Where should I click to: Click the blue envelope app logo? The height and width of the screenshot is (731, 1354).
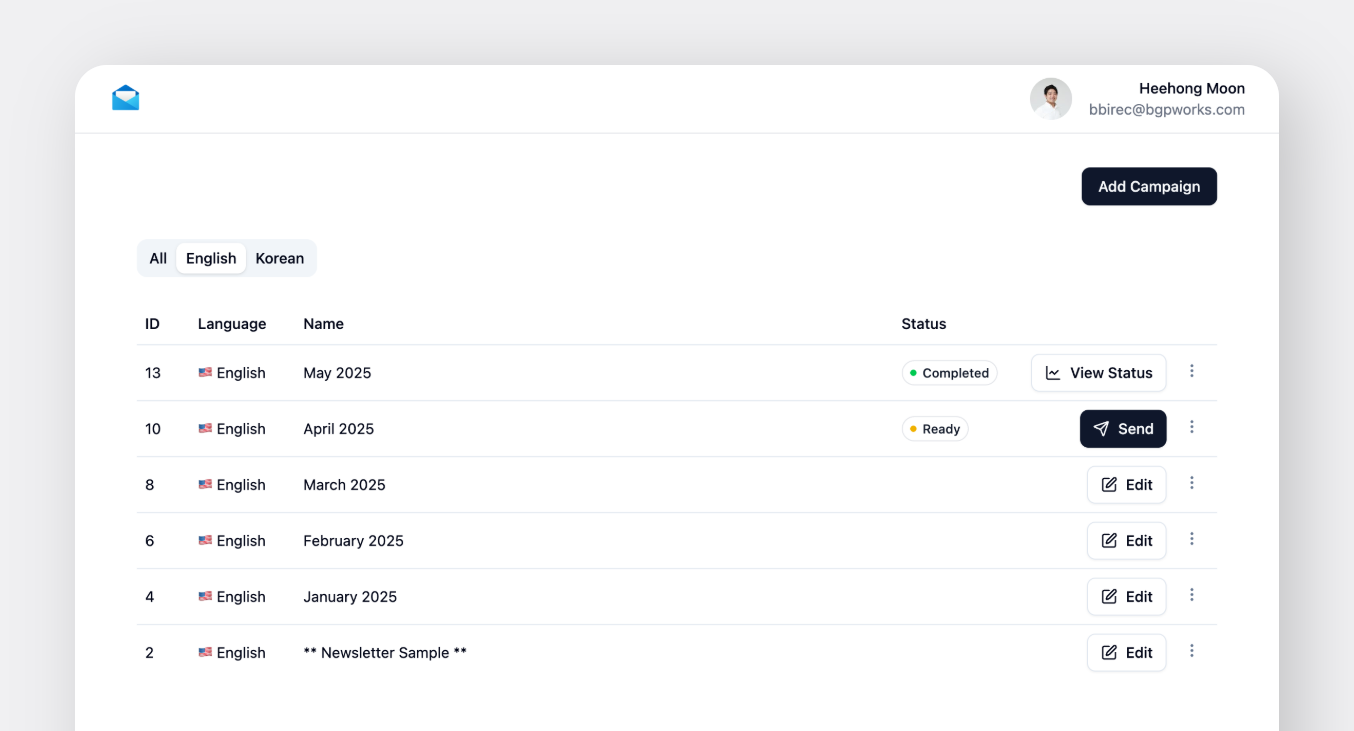[126, 98]
